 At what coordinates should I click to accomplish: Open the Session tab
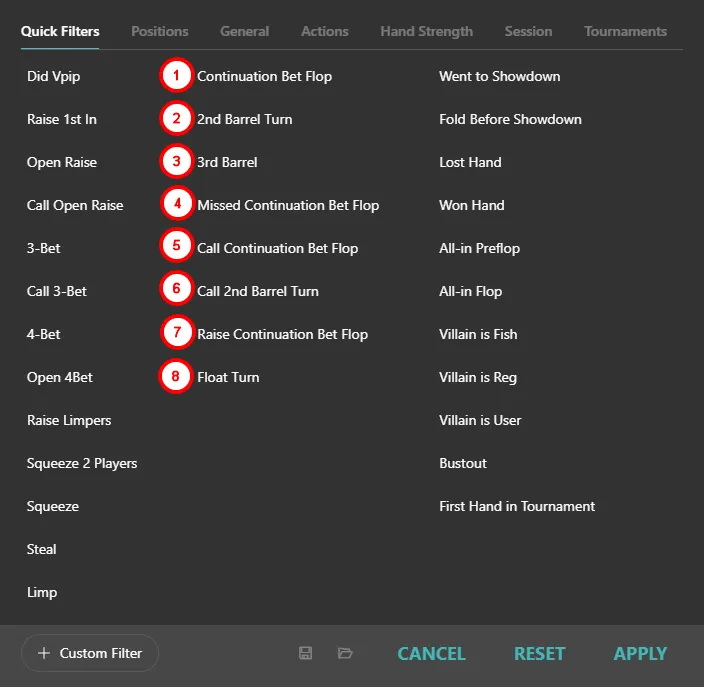point(528,31)
